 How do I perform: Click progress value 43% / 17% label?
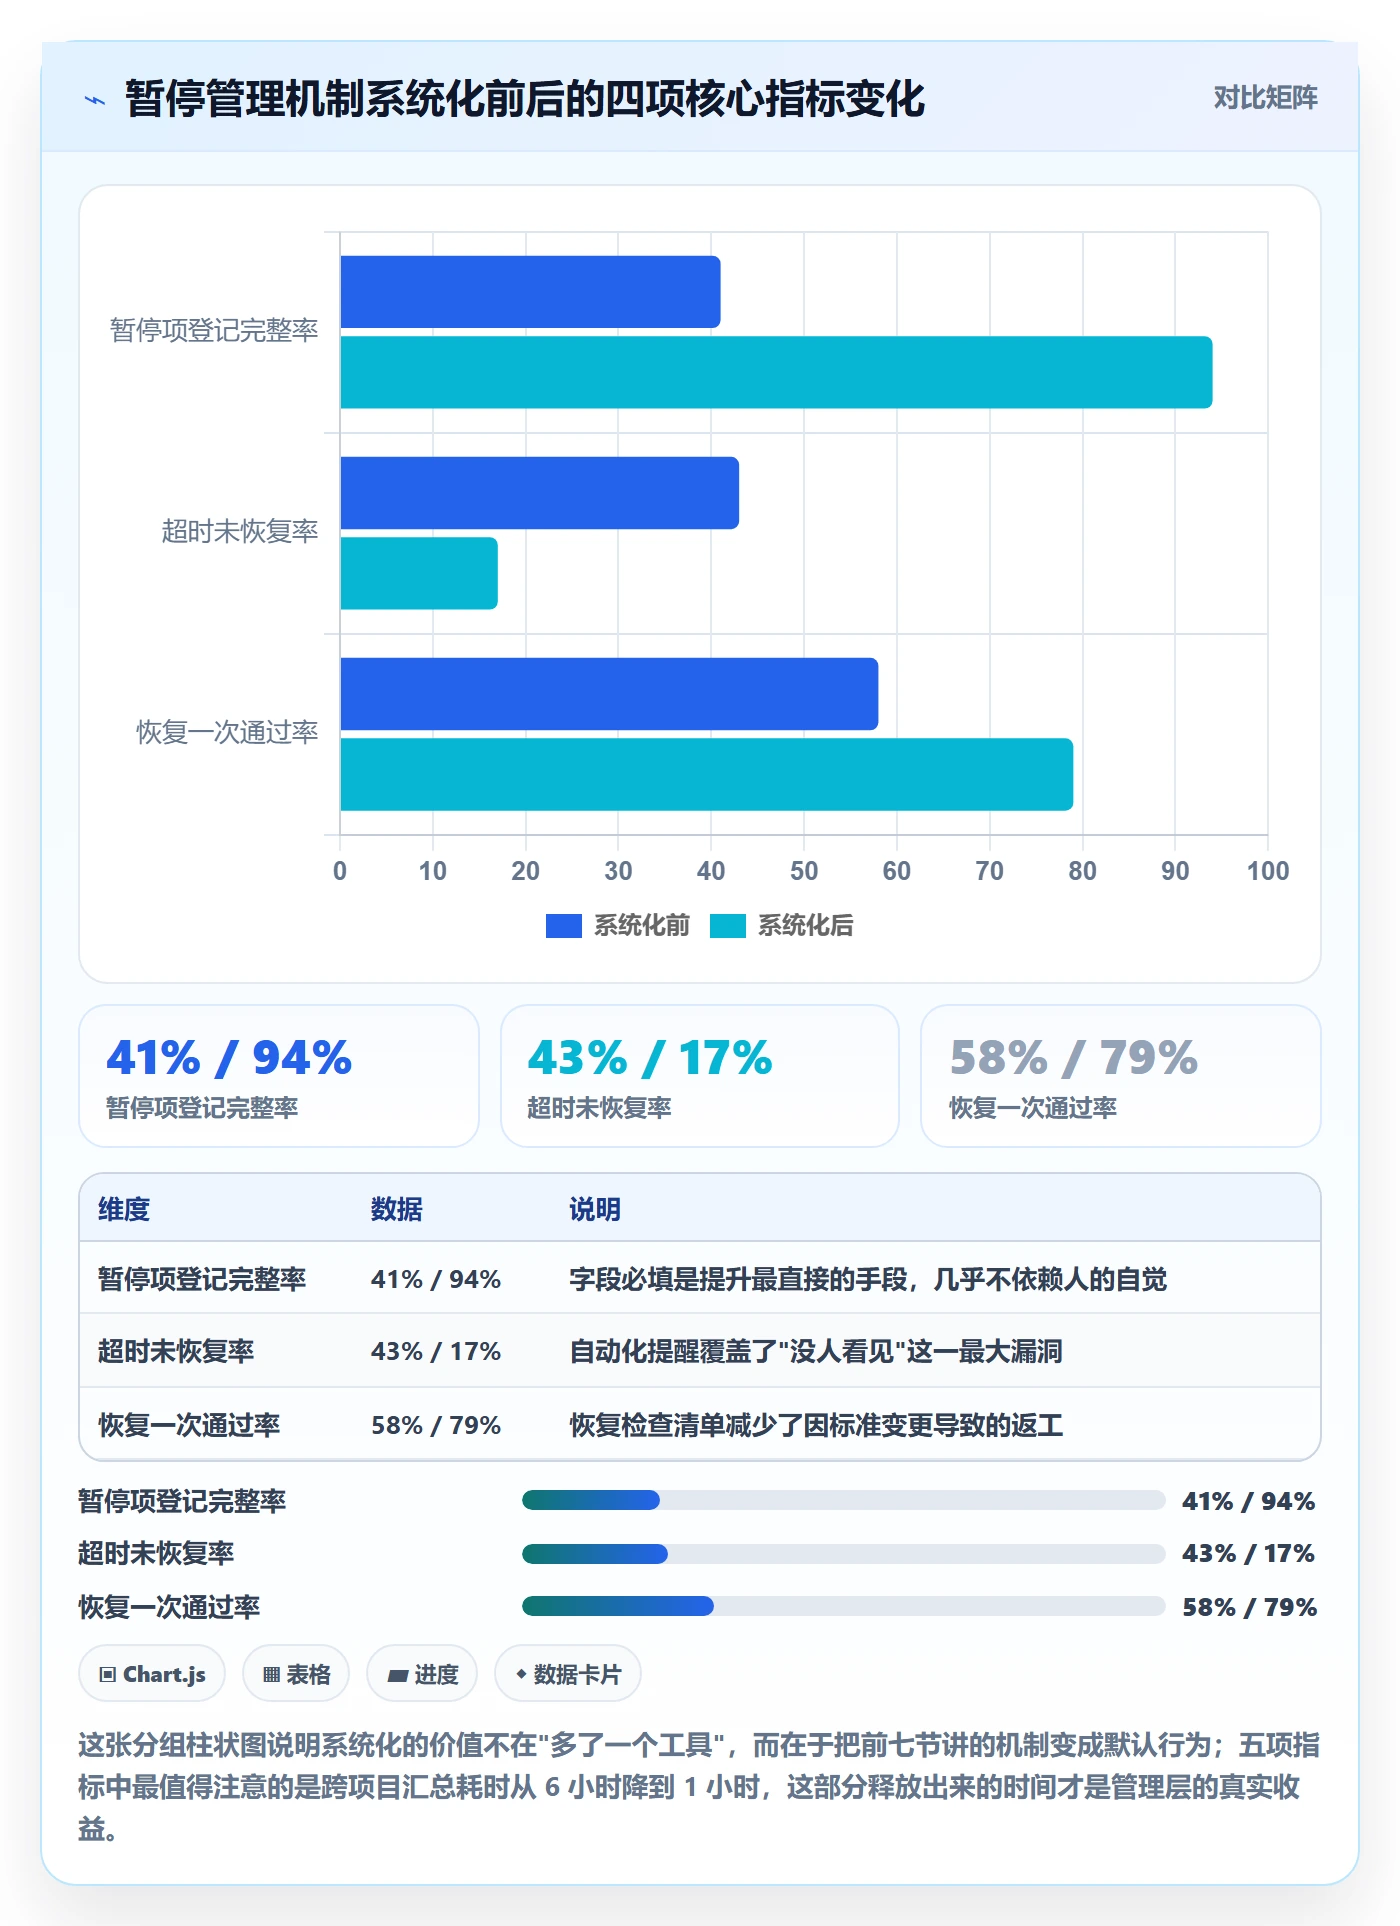pos(1249,1554)
